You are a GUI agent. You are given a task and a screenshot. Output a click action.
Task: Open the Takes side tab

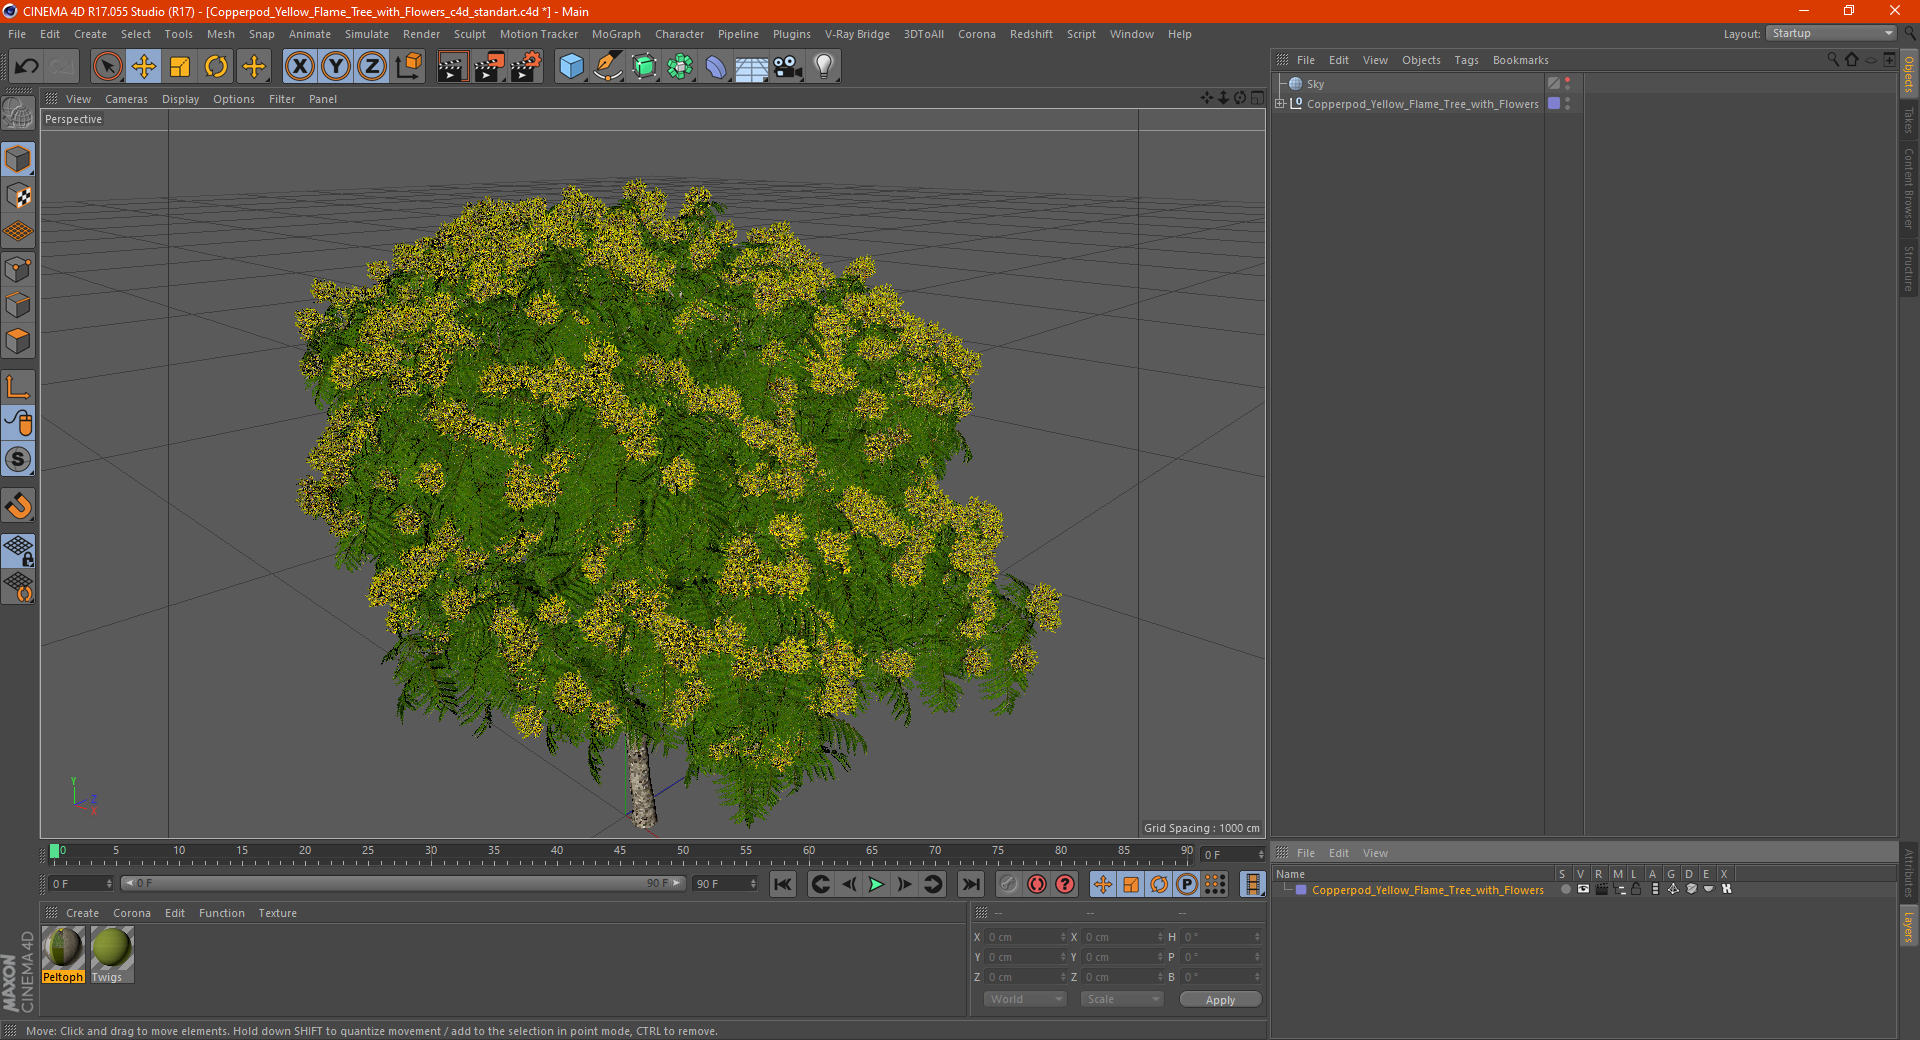[1909, 120]
